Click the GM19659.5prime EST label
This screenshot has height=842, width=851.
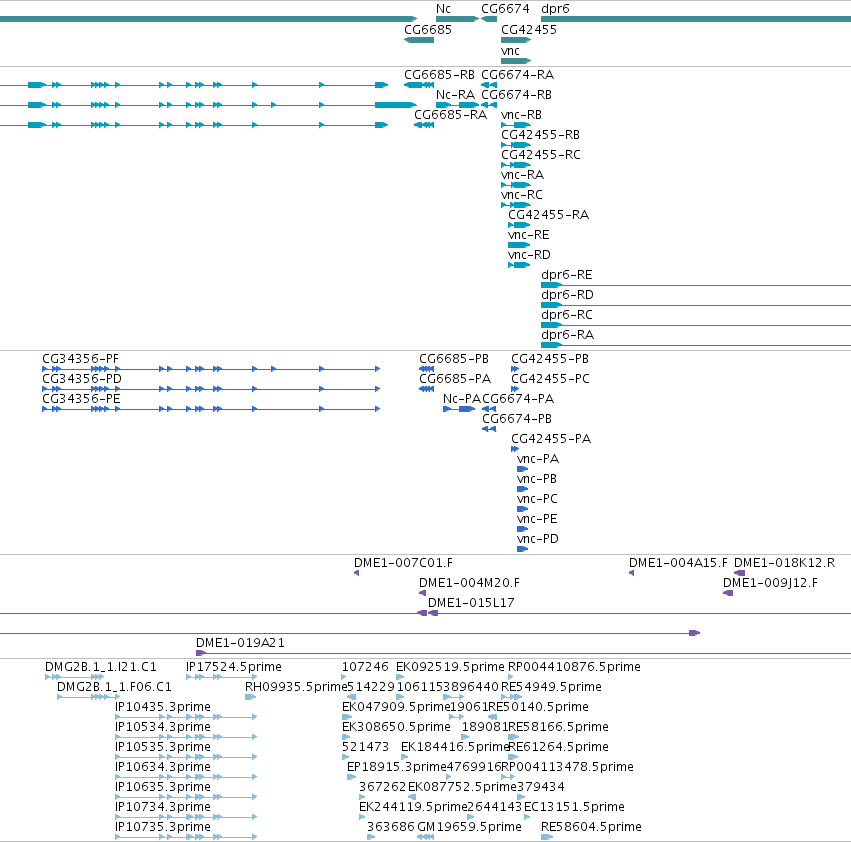point(469,827)
